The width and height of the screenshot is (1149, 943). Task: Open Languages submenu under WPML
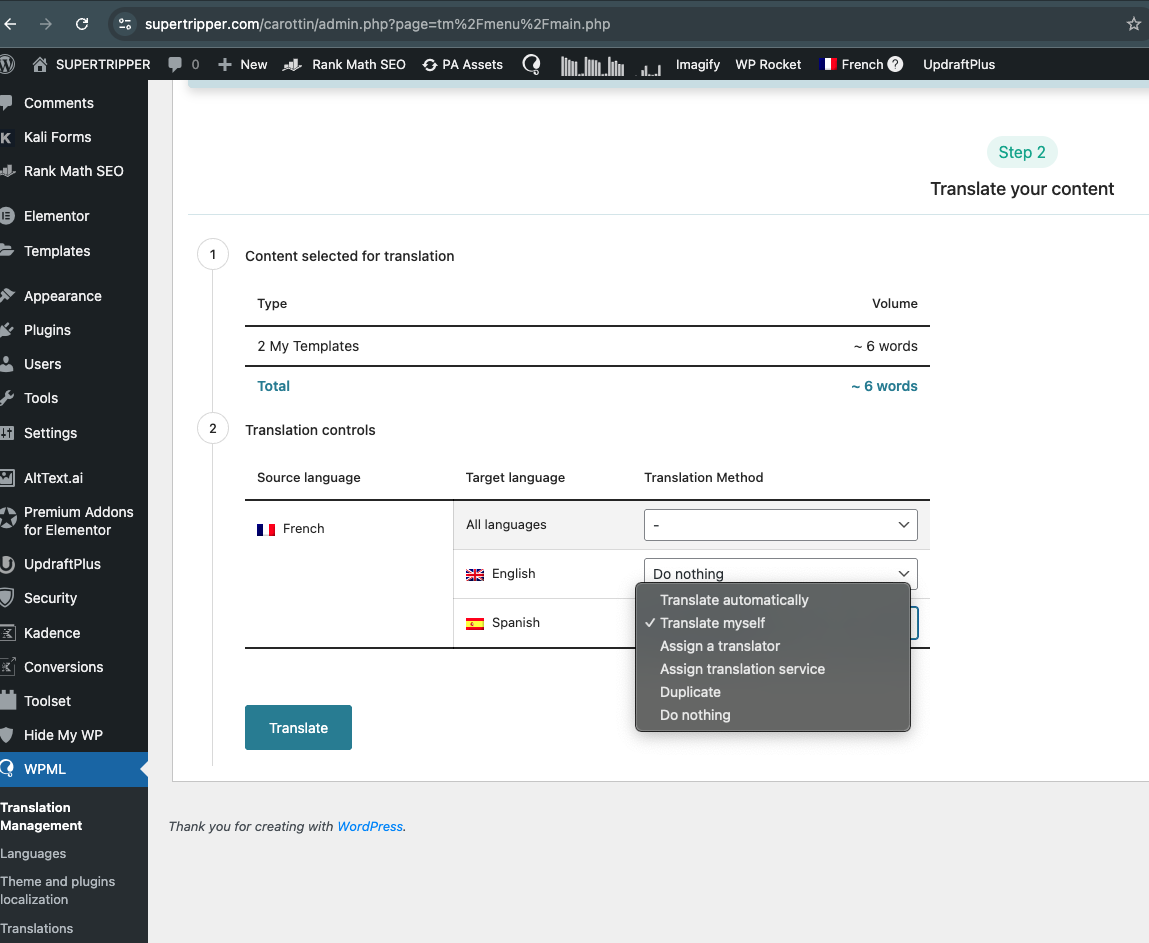pos(33,854)
